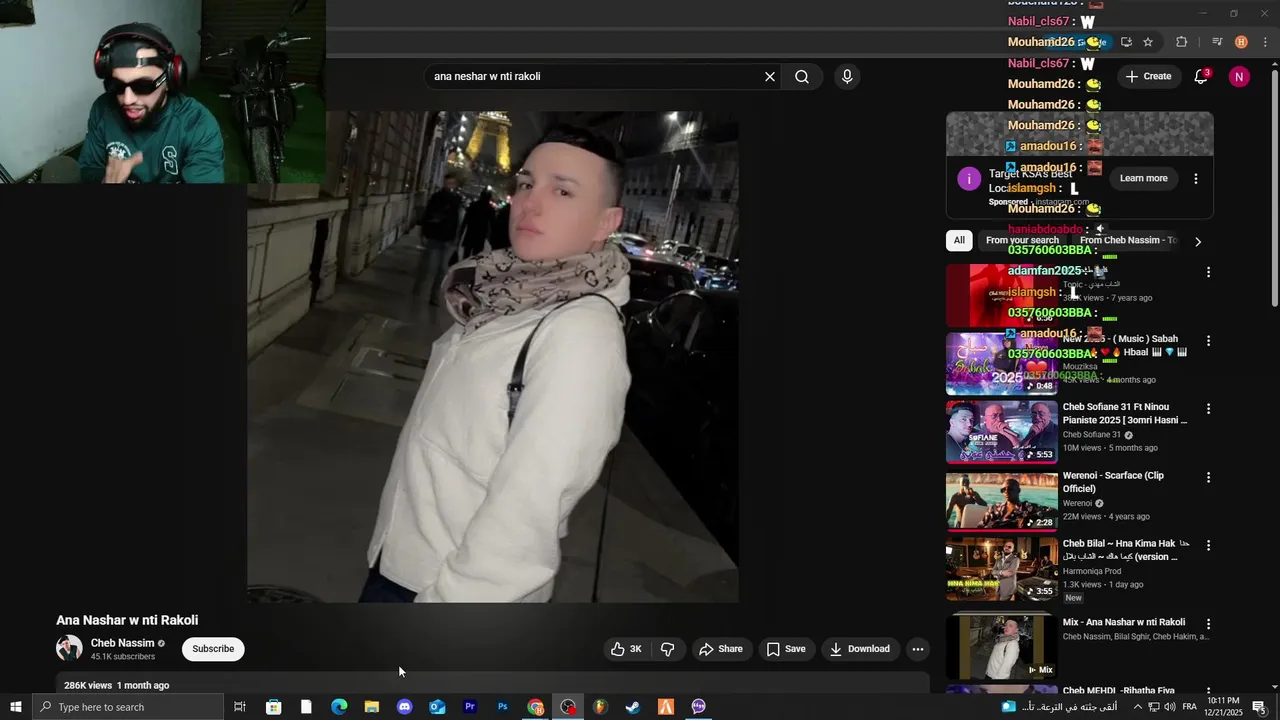Share the Ana Nashar video
The height and width of the screenshot is (720, 1280).
click(x=721, y=649)
